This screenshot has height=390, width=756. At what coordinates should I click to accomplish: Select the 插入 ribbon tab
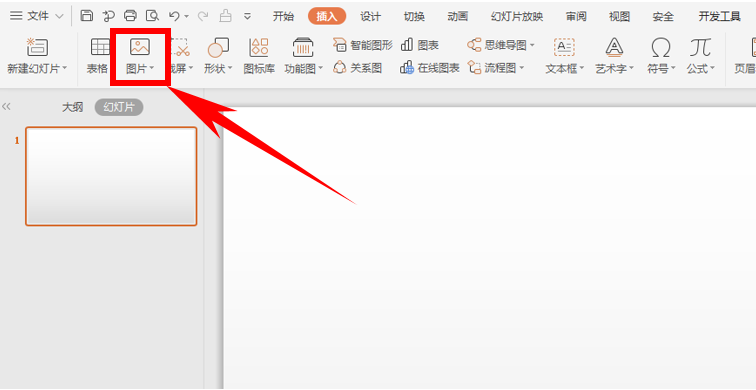click(327, 16)
